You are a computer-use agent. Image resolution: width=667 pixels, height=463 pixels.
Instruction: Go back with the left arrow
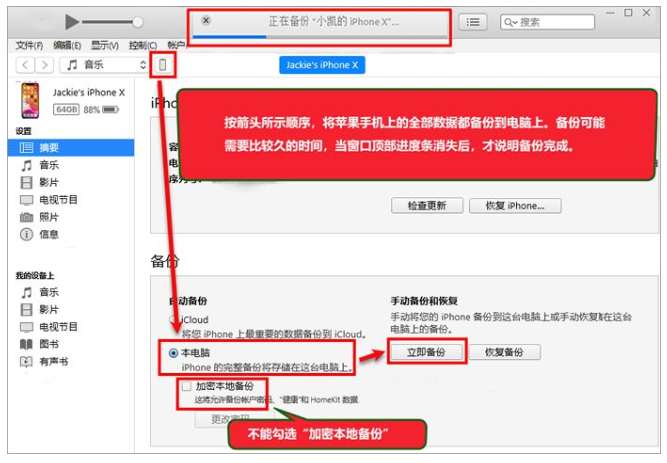(25, 65)
